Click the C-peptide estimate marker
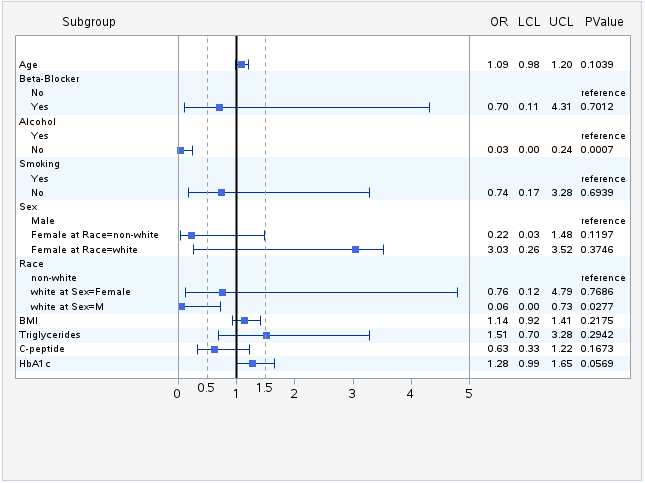The width and height of the screenshot is (645, 483). tap(214, 349)
